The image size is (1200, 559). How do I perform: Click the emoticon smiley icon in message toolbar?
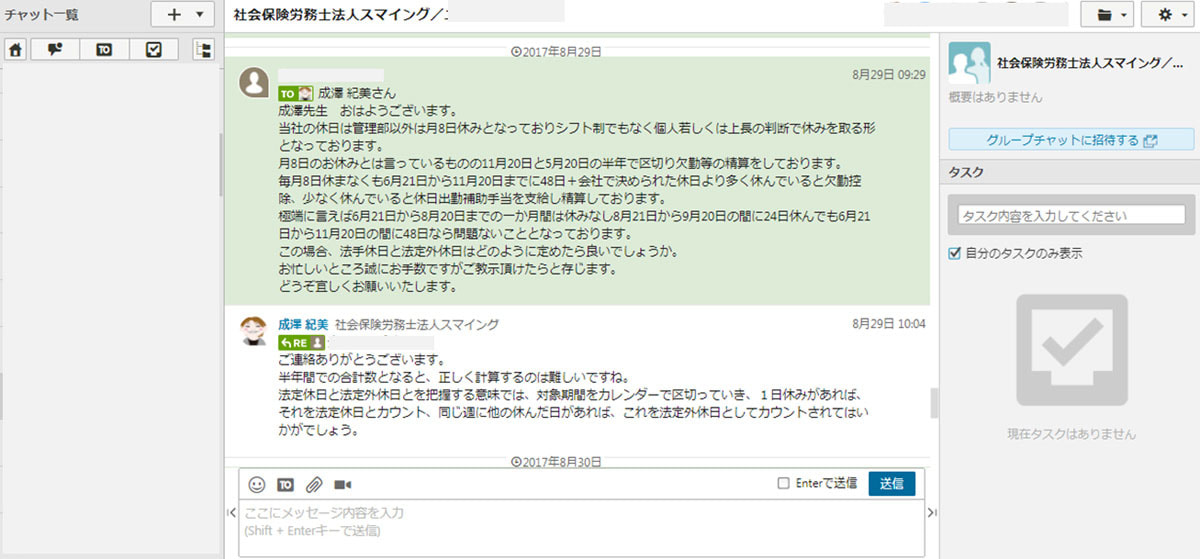257,484
